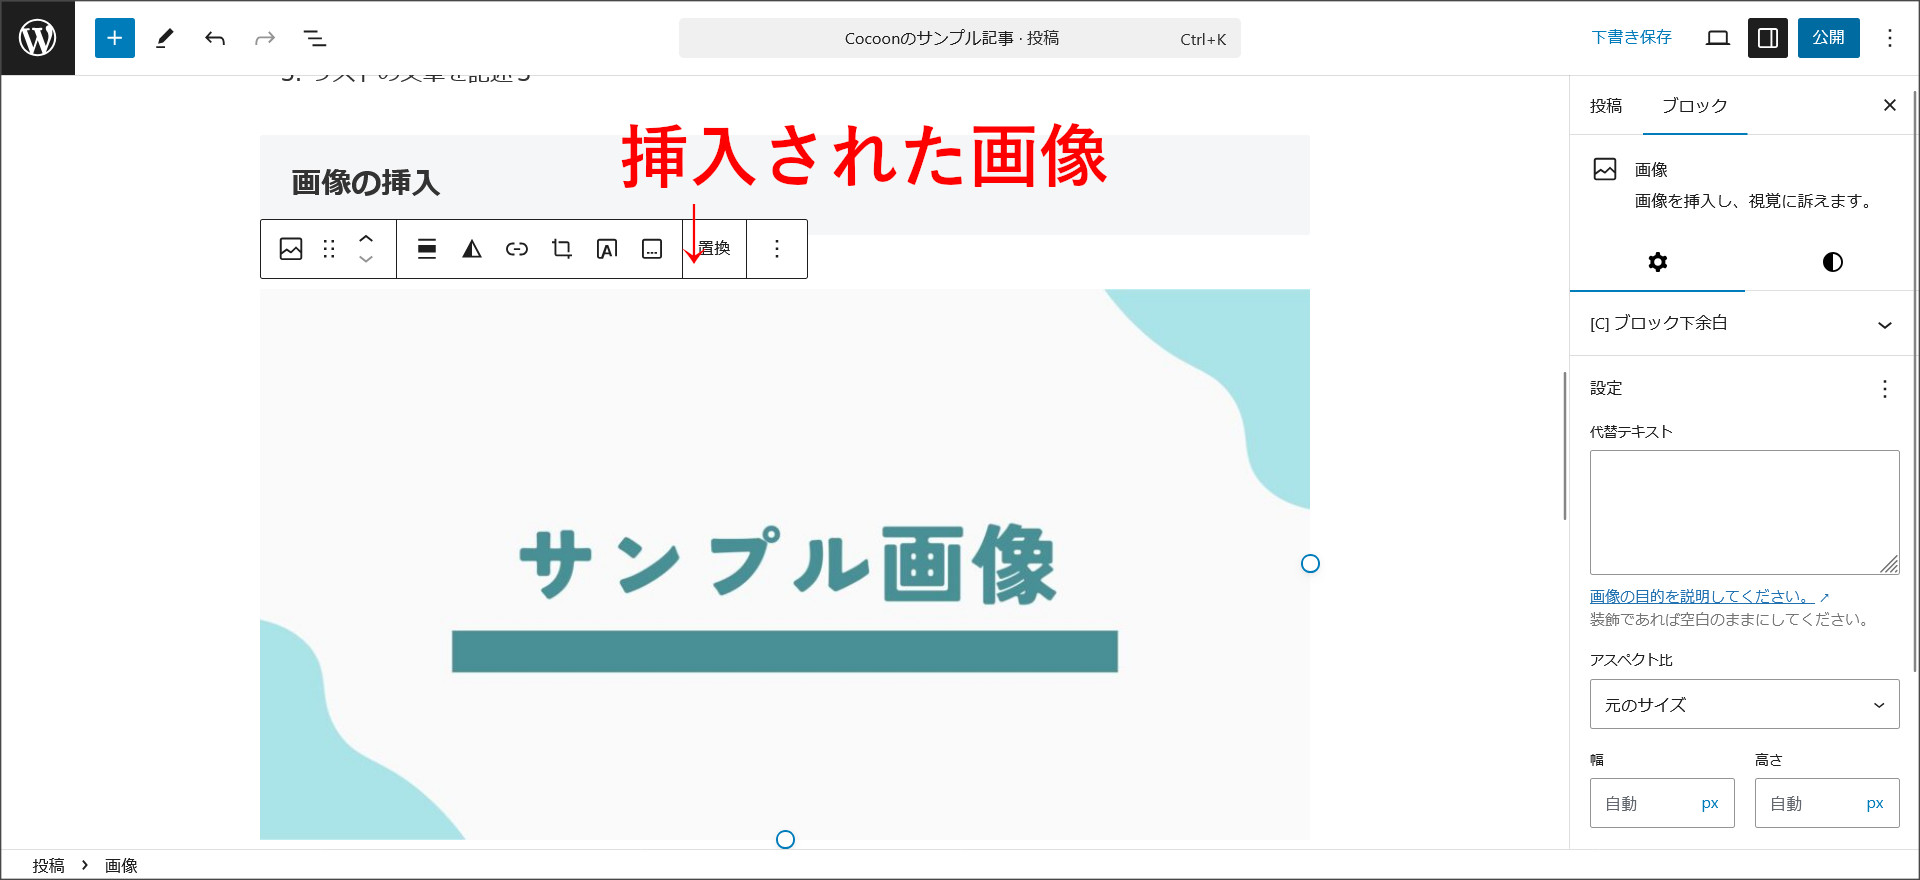Select the pencil tools icon
The height and width of the screenshot is (880, 1920).
click(x=165, y=38)
